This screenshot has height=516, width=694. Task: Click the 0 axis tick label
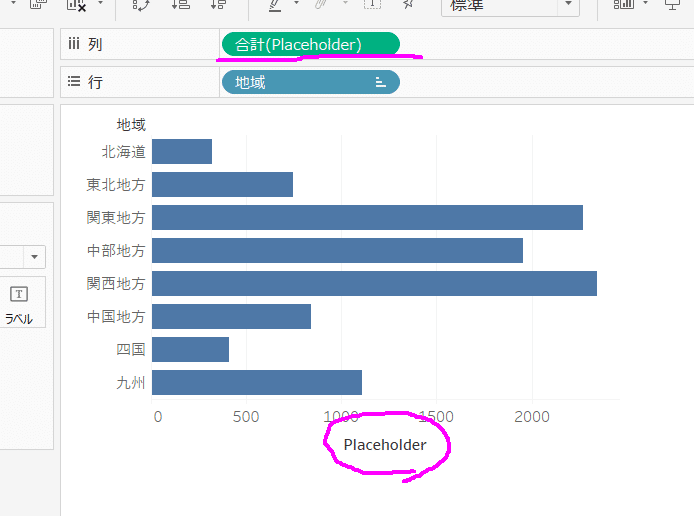tap(158, 417)
